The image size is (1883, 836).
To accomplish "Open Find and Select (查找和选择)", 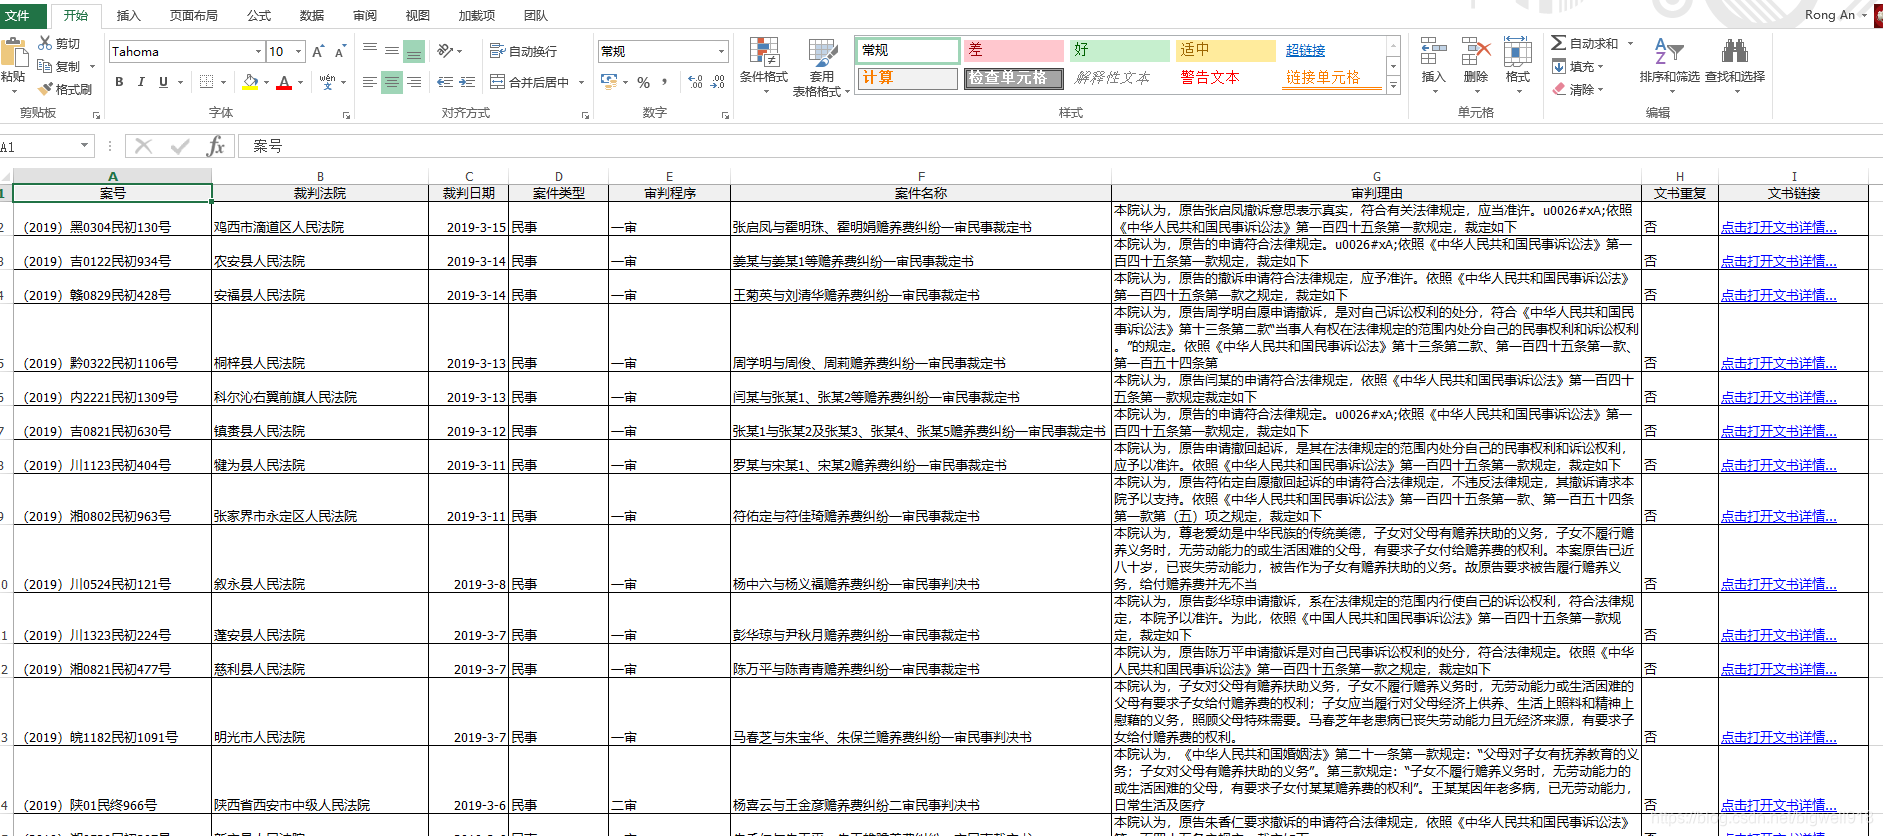I will [1735, 66].
